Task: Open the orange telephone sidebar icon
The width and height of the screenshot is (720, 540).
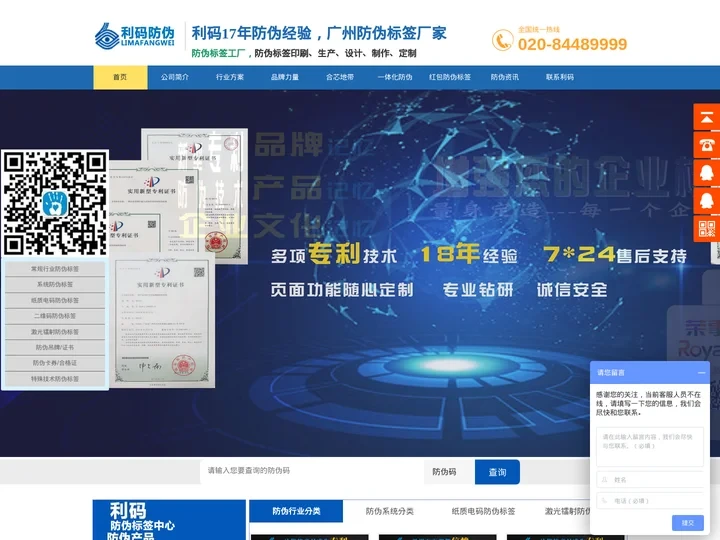Action: click(706, 145)
